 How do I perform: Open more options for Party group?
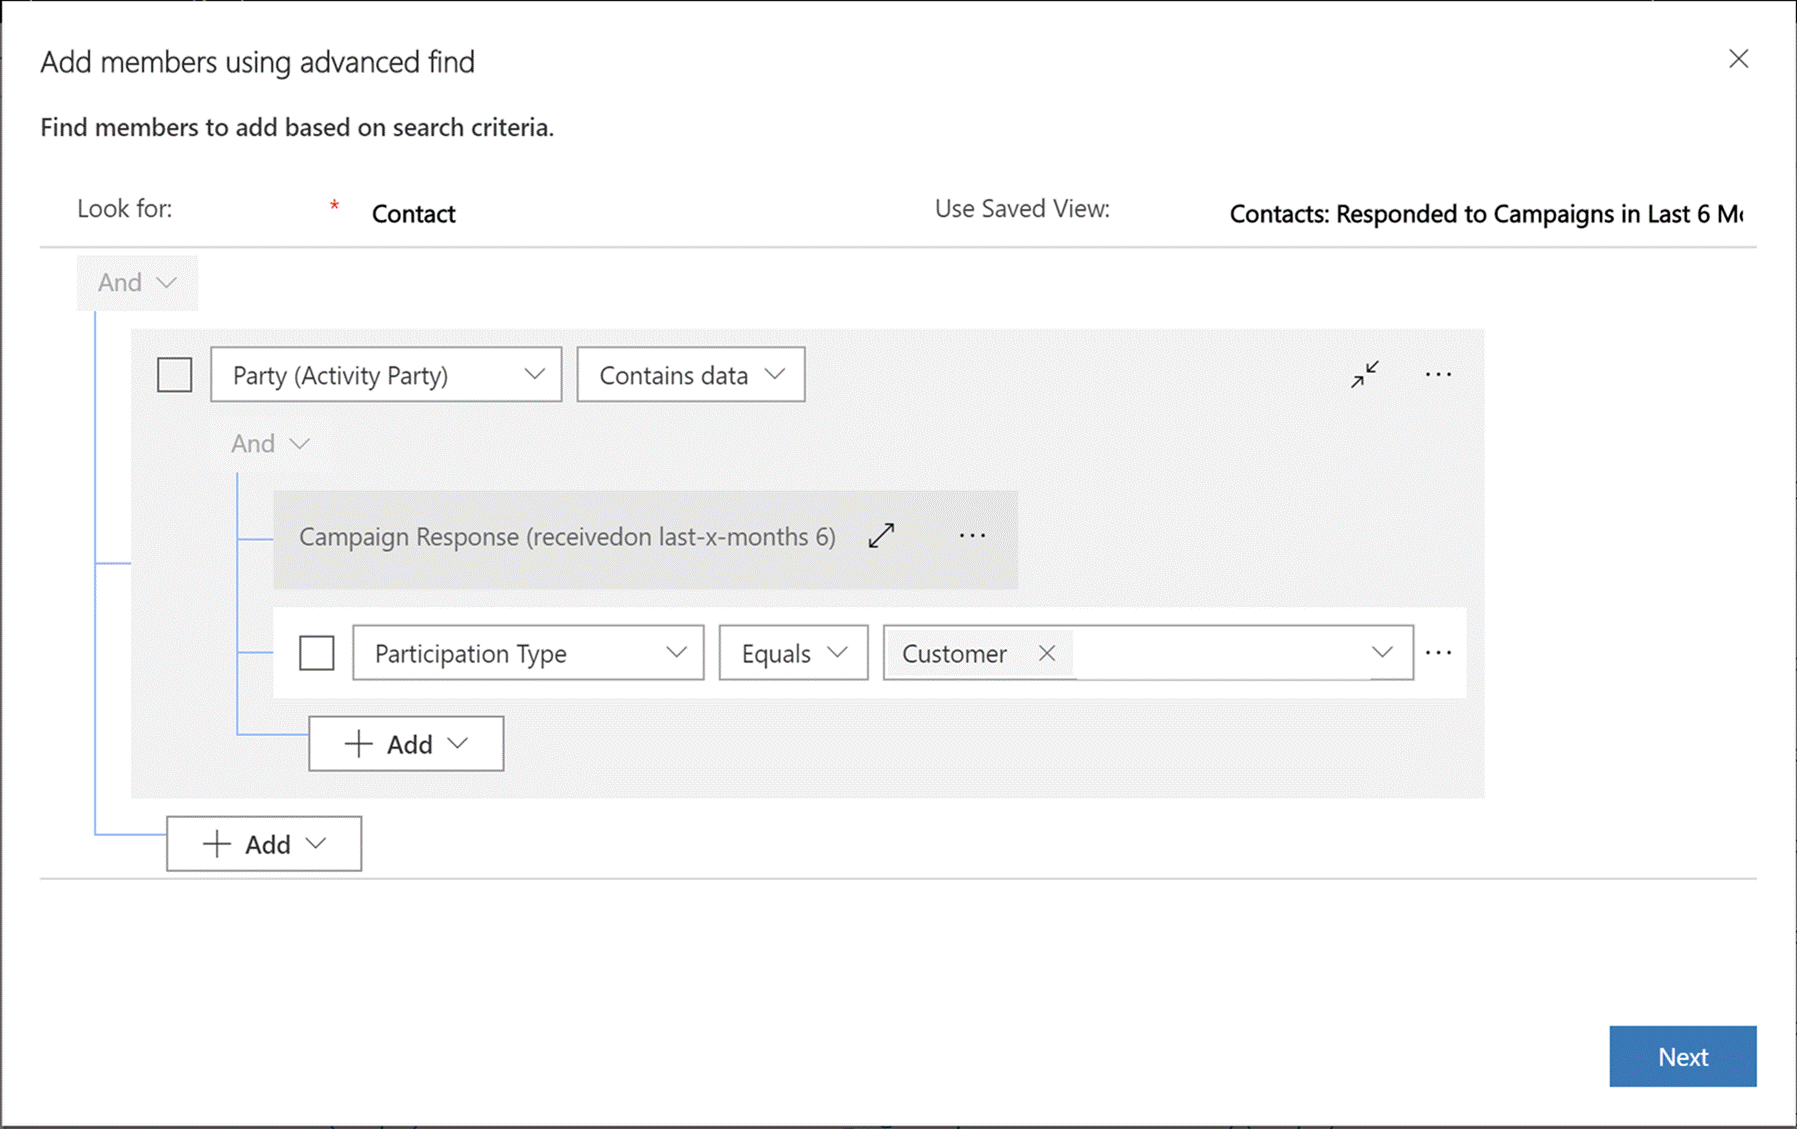(1438, 374)
